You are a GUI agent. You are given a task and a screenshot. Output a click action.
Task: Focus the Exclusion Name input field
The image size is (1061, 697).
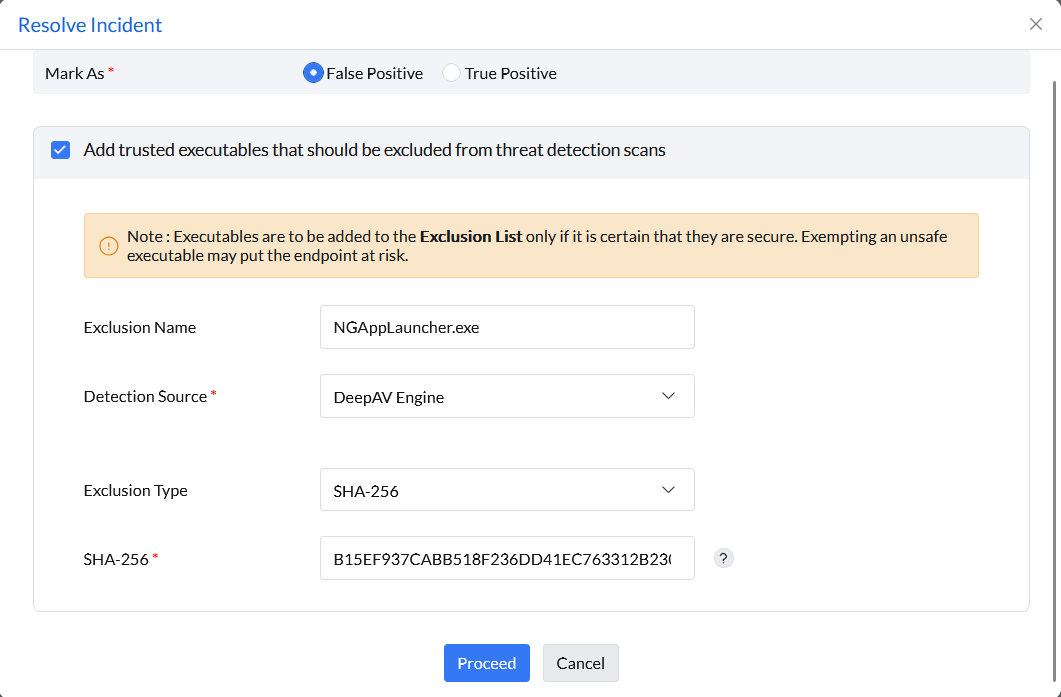[x=507, y=327]
